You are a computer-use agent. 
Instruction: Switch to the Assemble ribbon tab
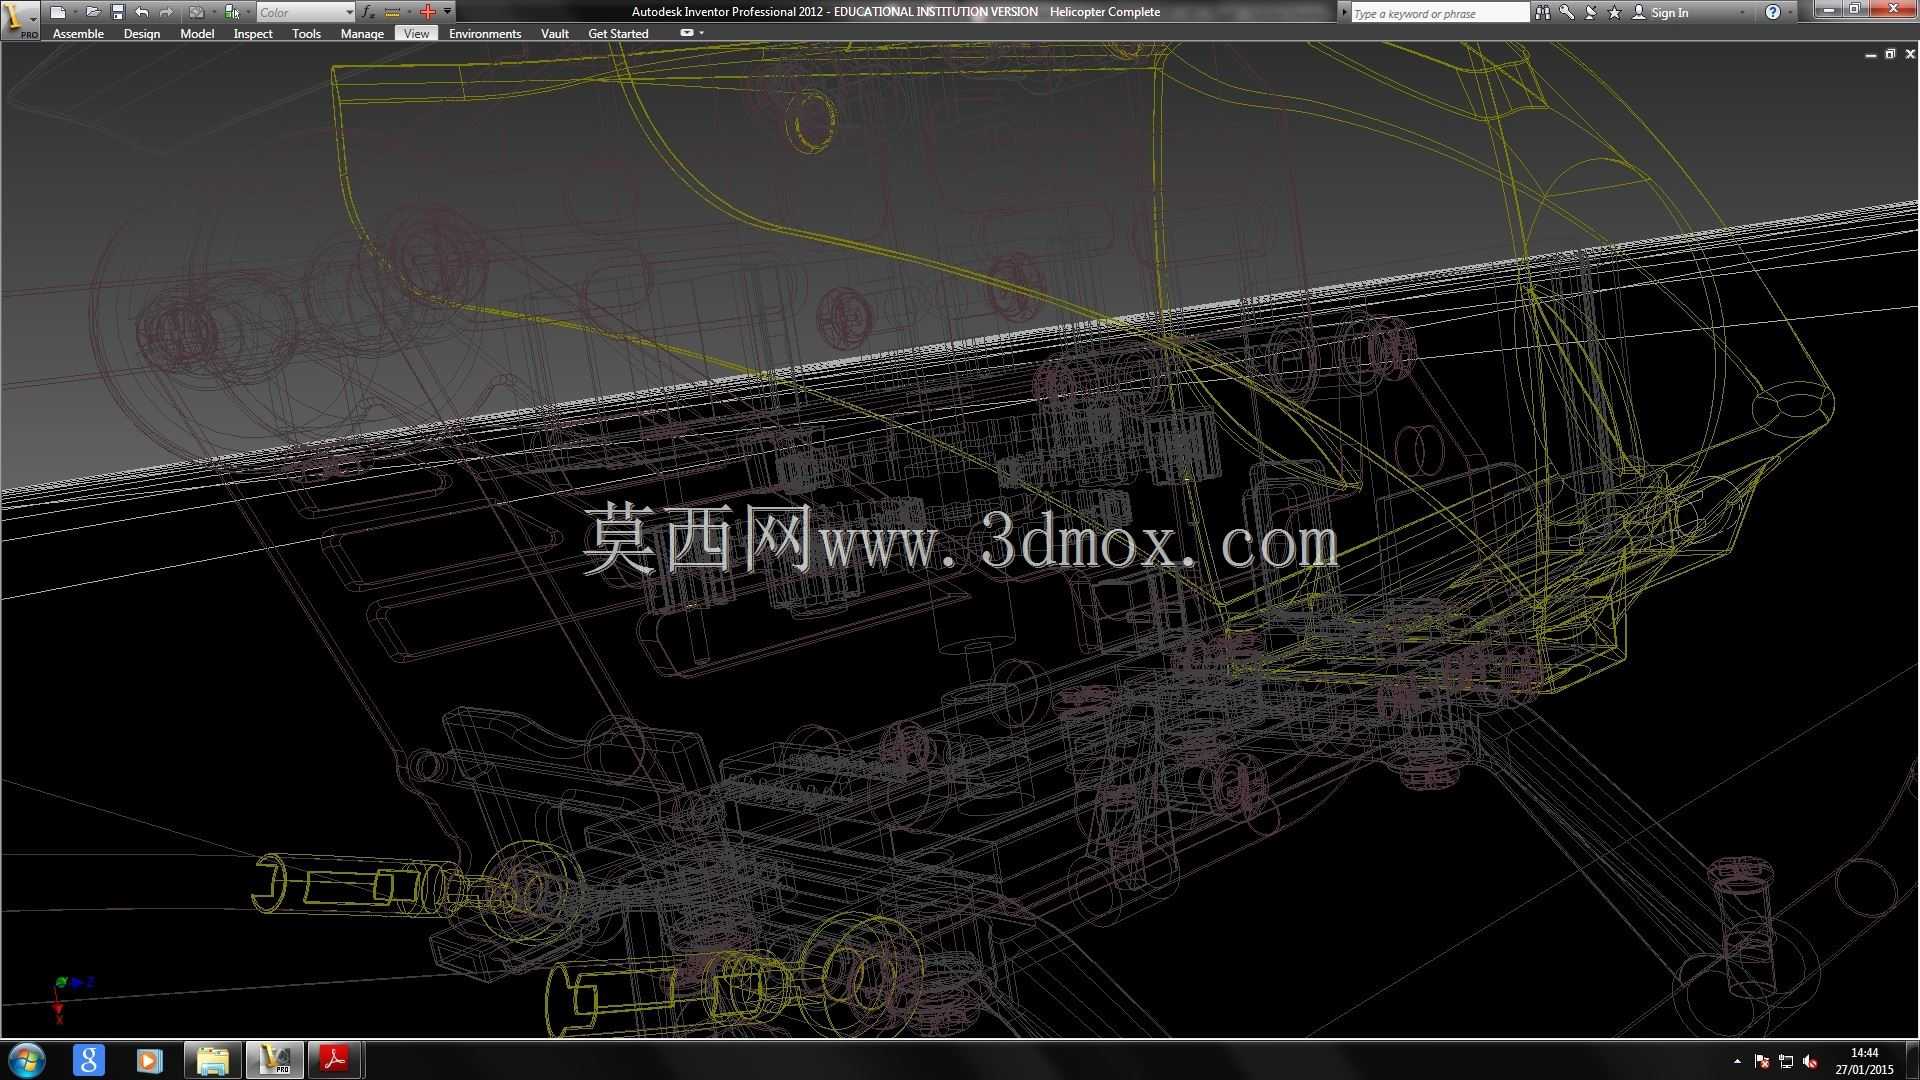[78, 33]
